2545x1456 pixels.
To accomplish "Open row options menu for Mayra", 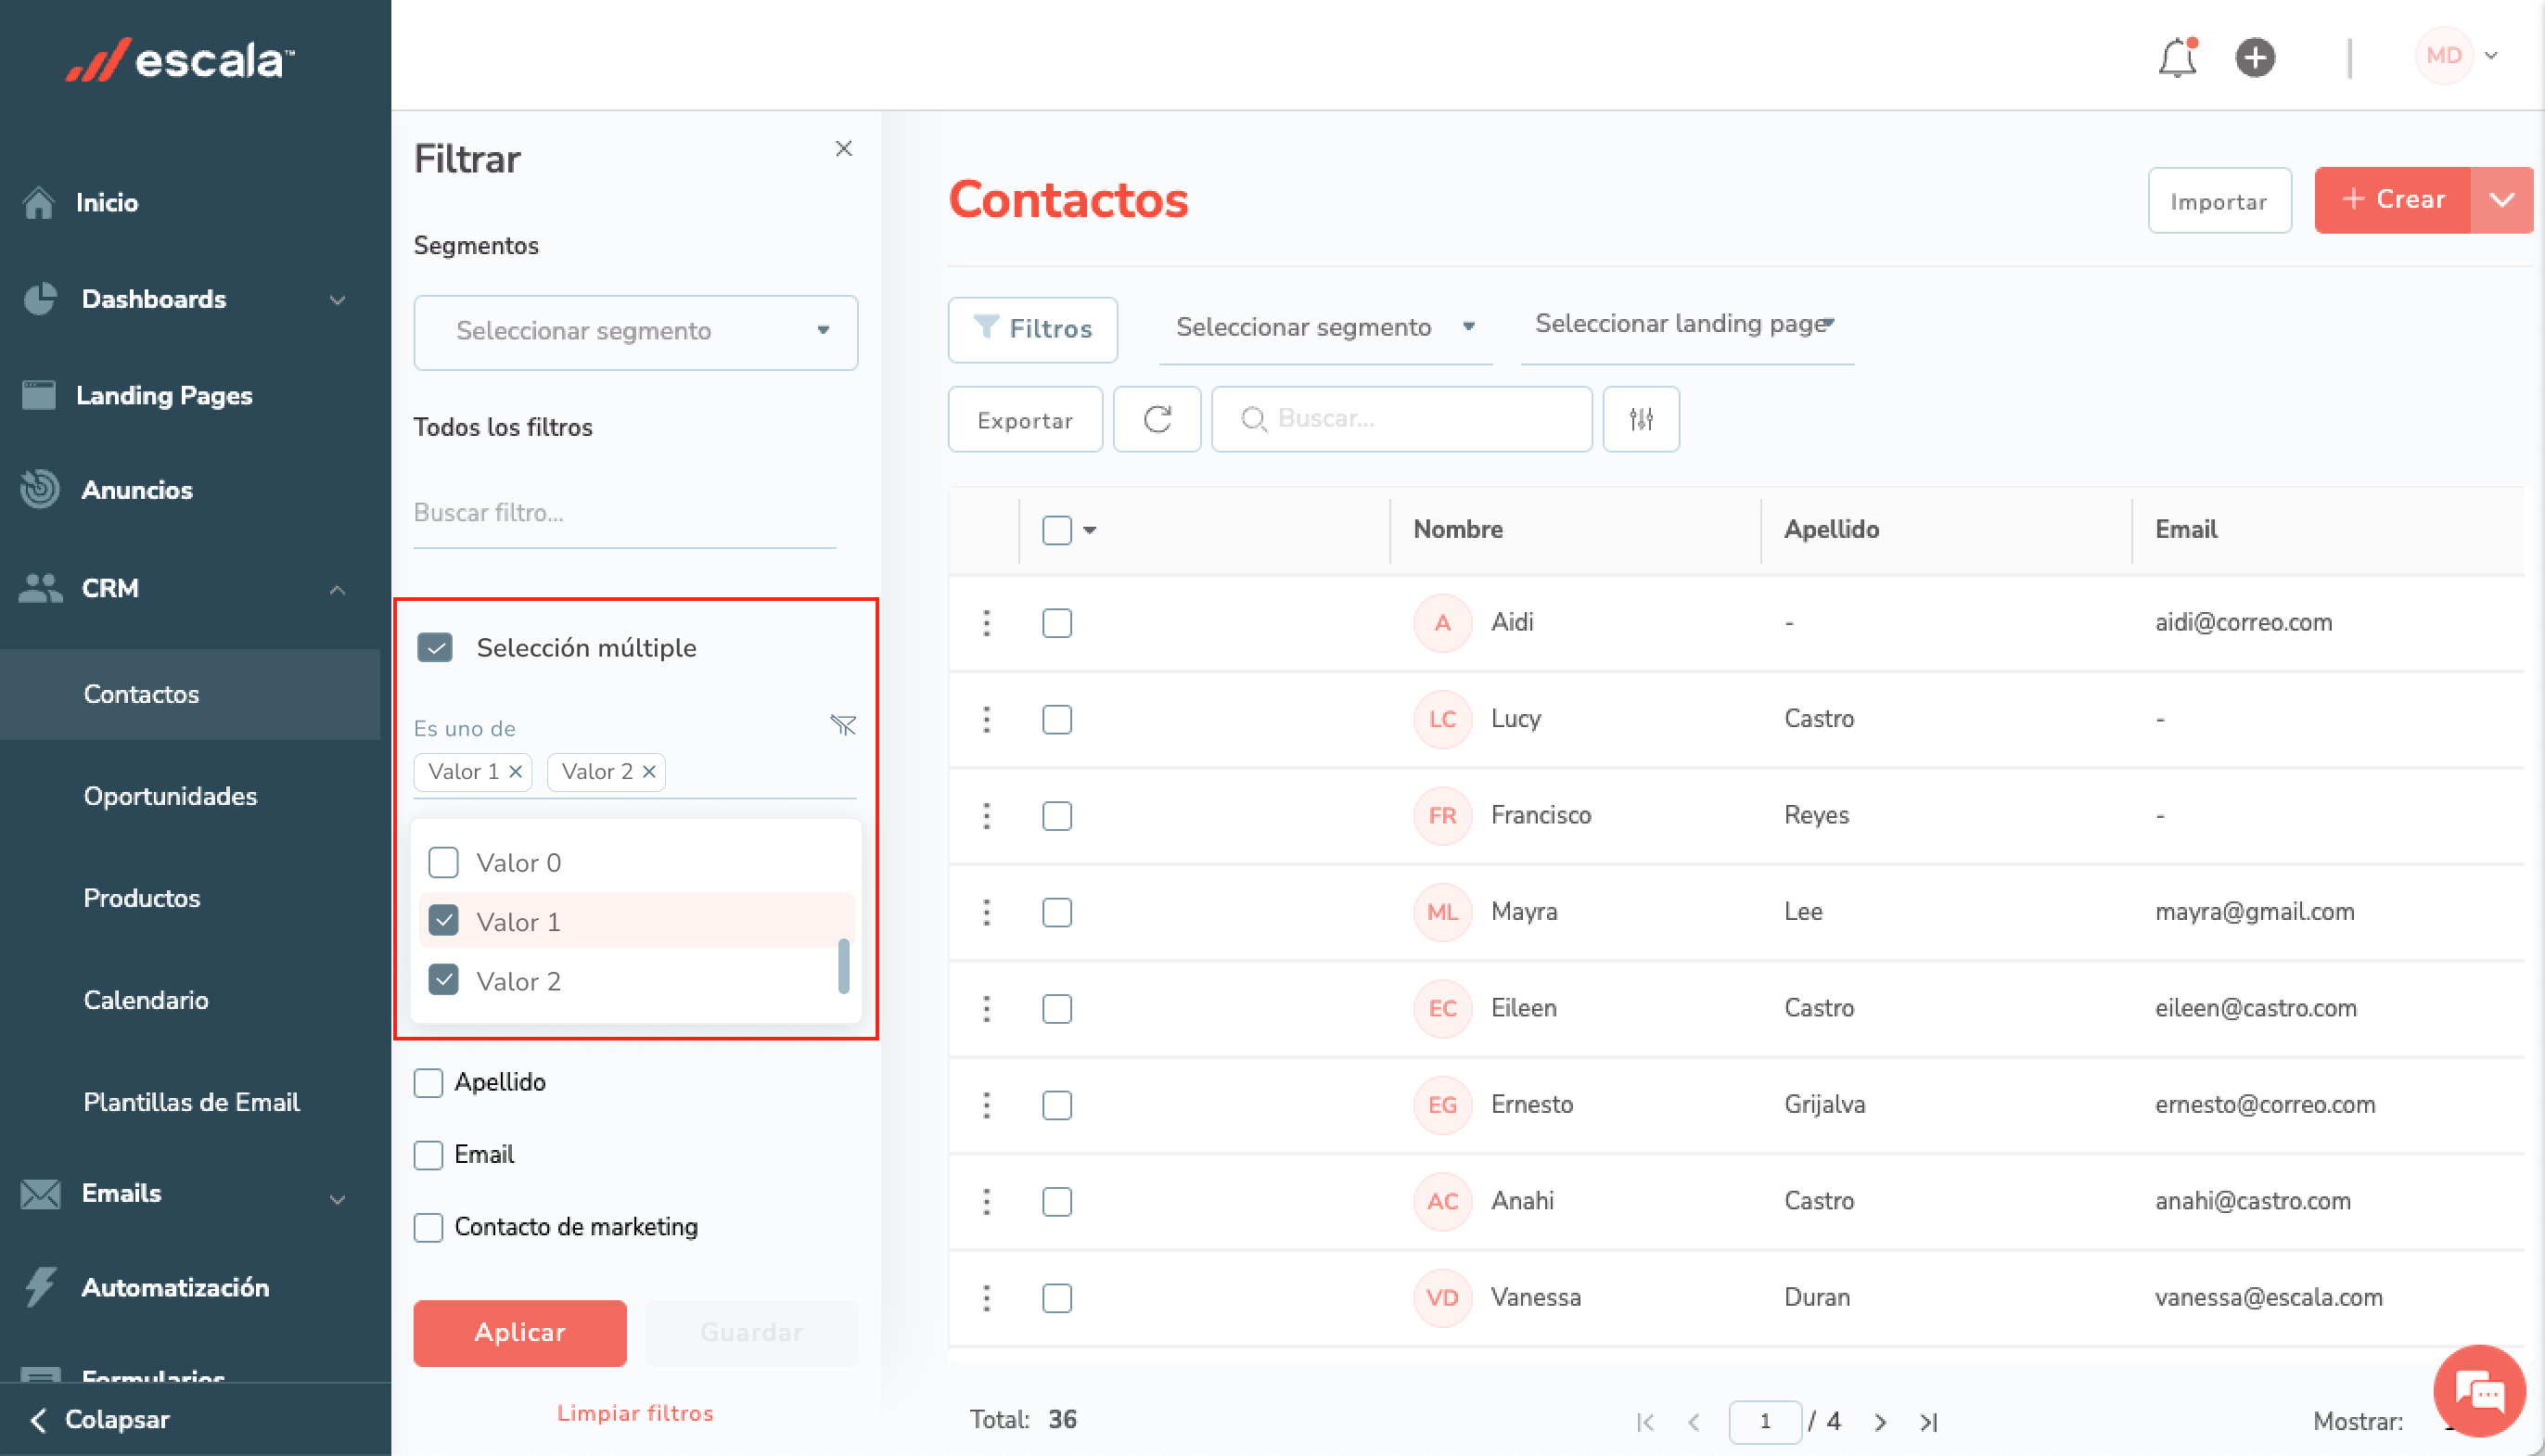I will point(987,912).
